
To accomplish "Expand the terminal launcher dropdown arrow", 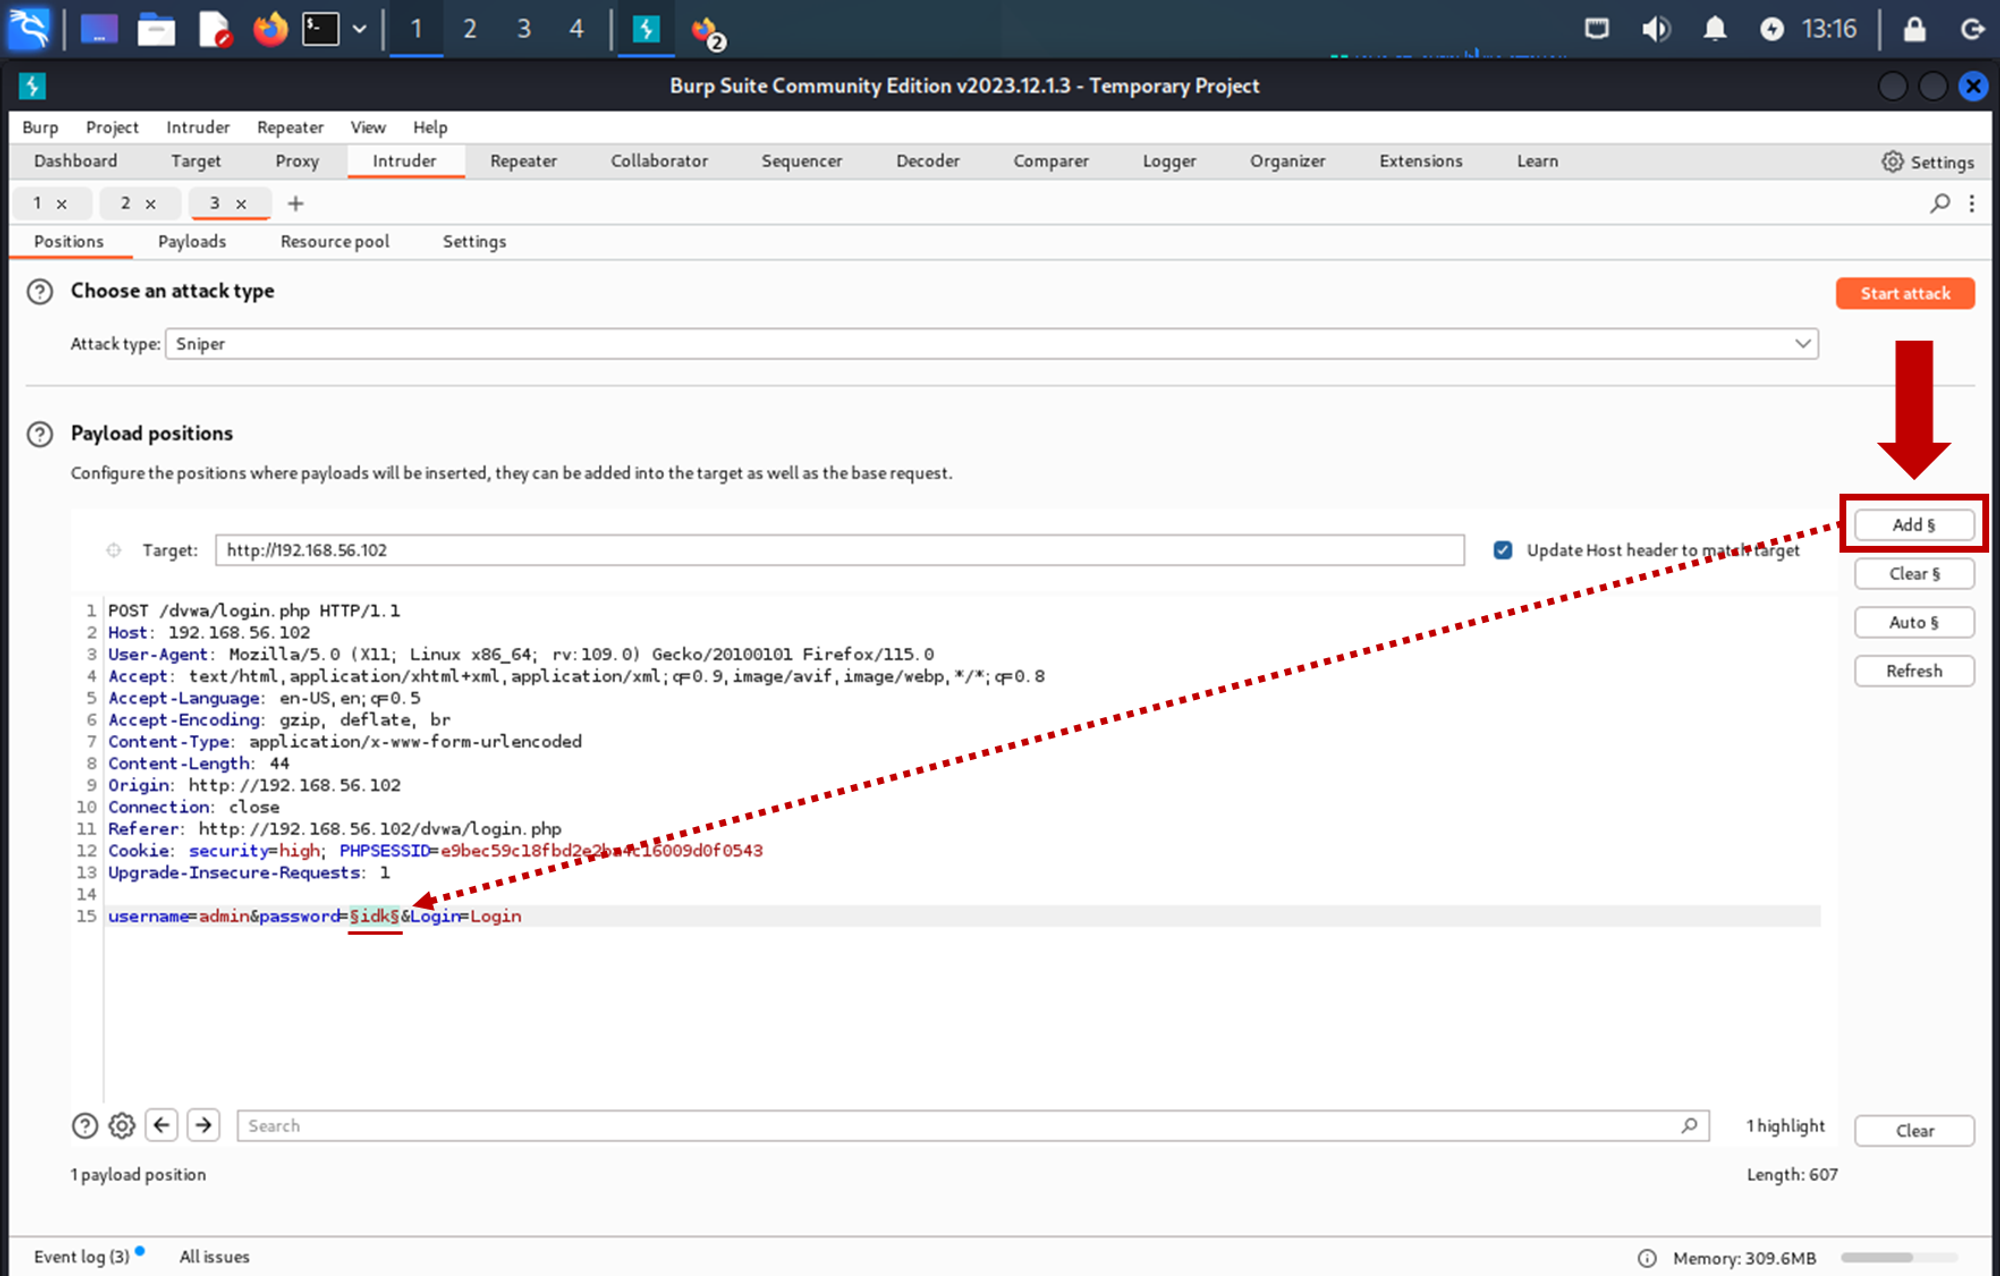I will (359, 29).
